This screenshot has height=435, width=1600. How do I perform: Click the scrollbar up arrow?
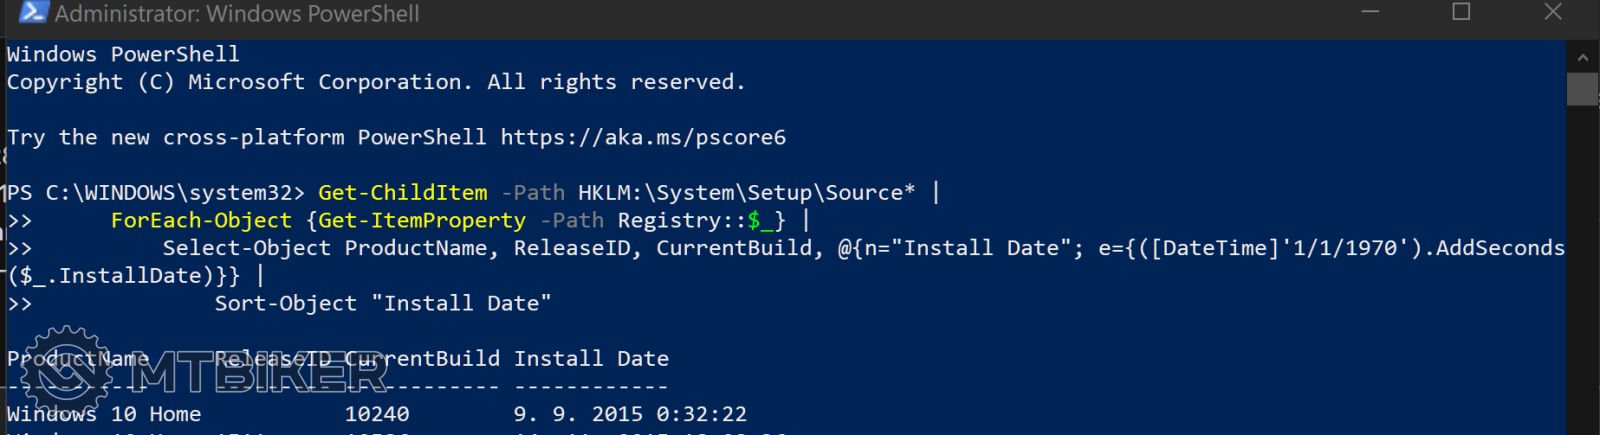(1582, 57)
